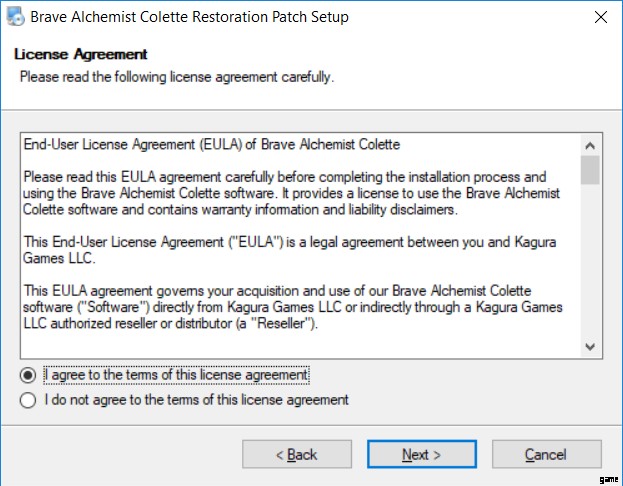Click the empty scrollbar track below the thumb

[590, 270]
